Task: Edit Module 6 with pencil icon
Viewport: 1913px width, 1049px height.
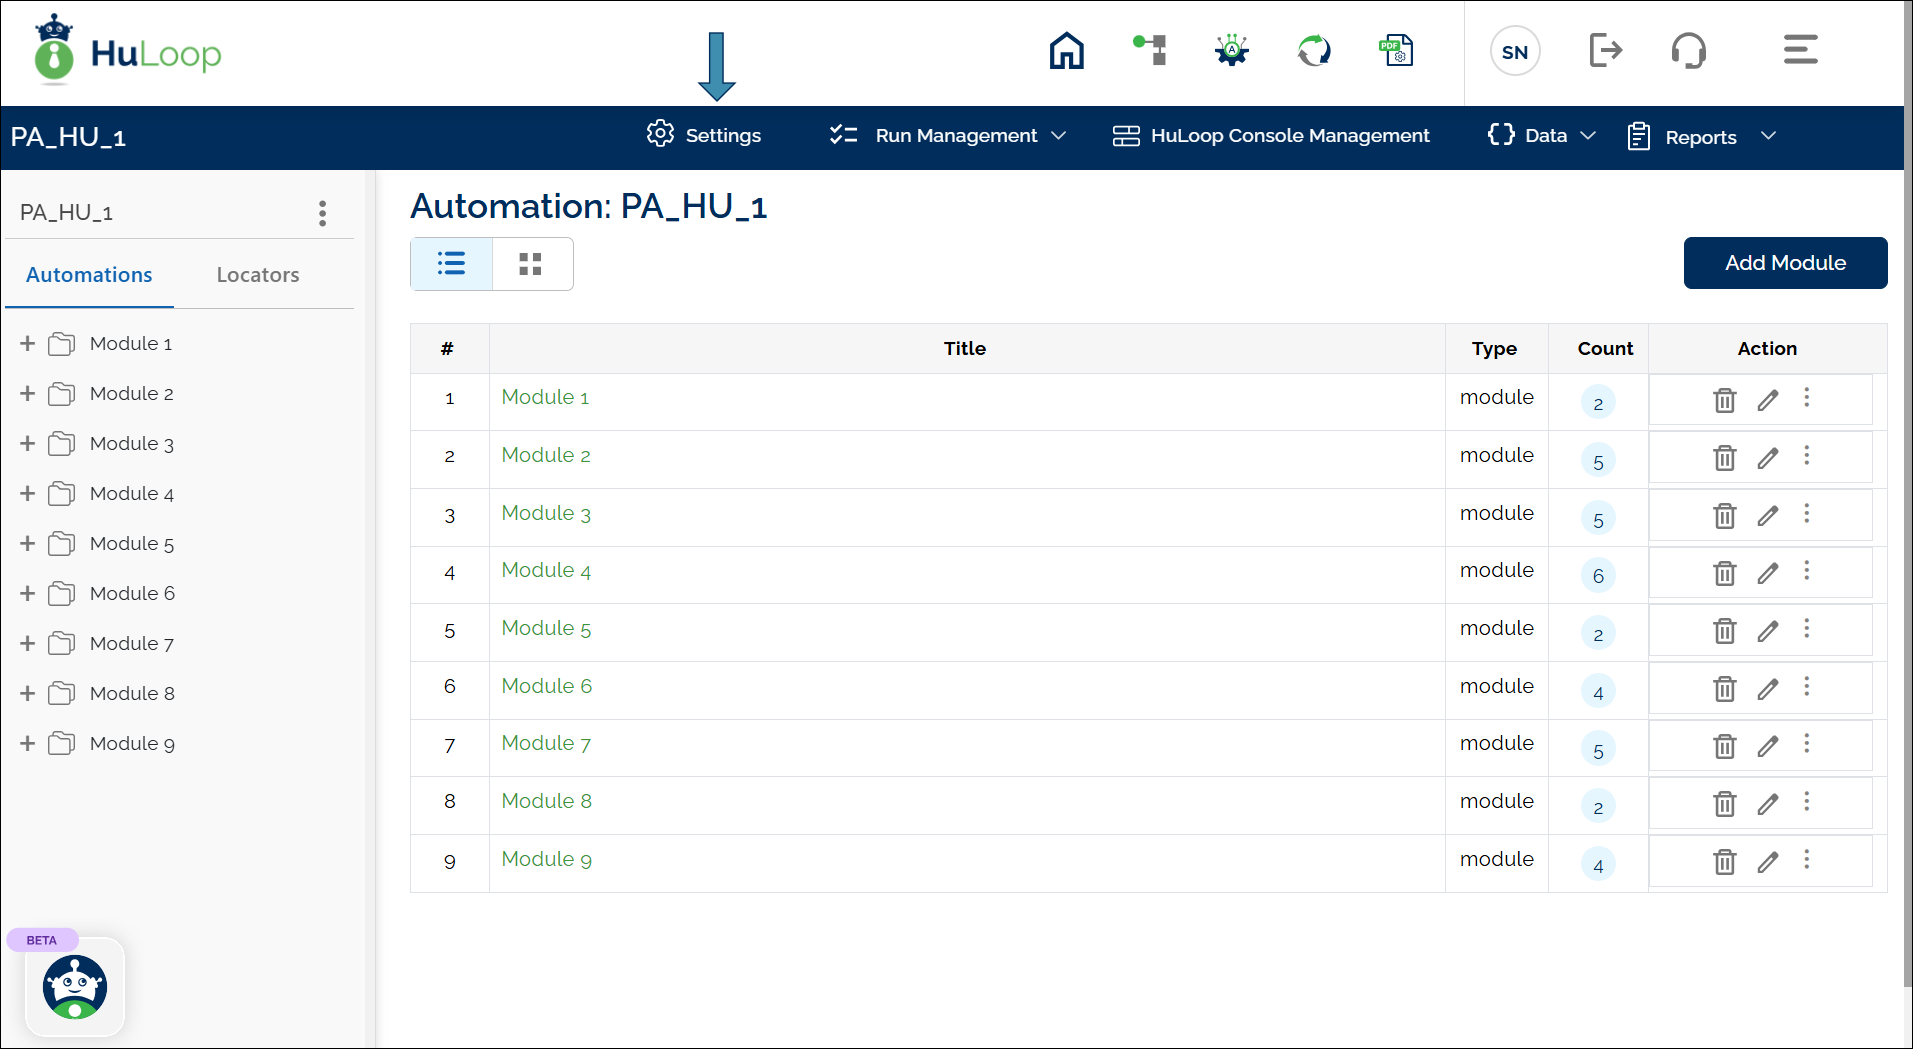Action: (1768, 689)
